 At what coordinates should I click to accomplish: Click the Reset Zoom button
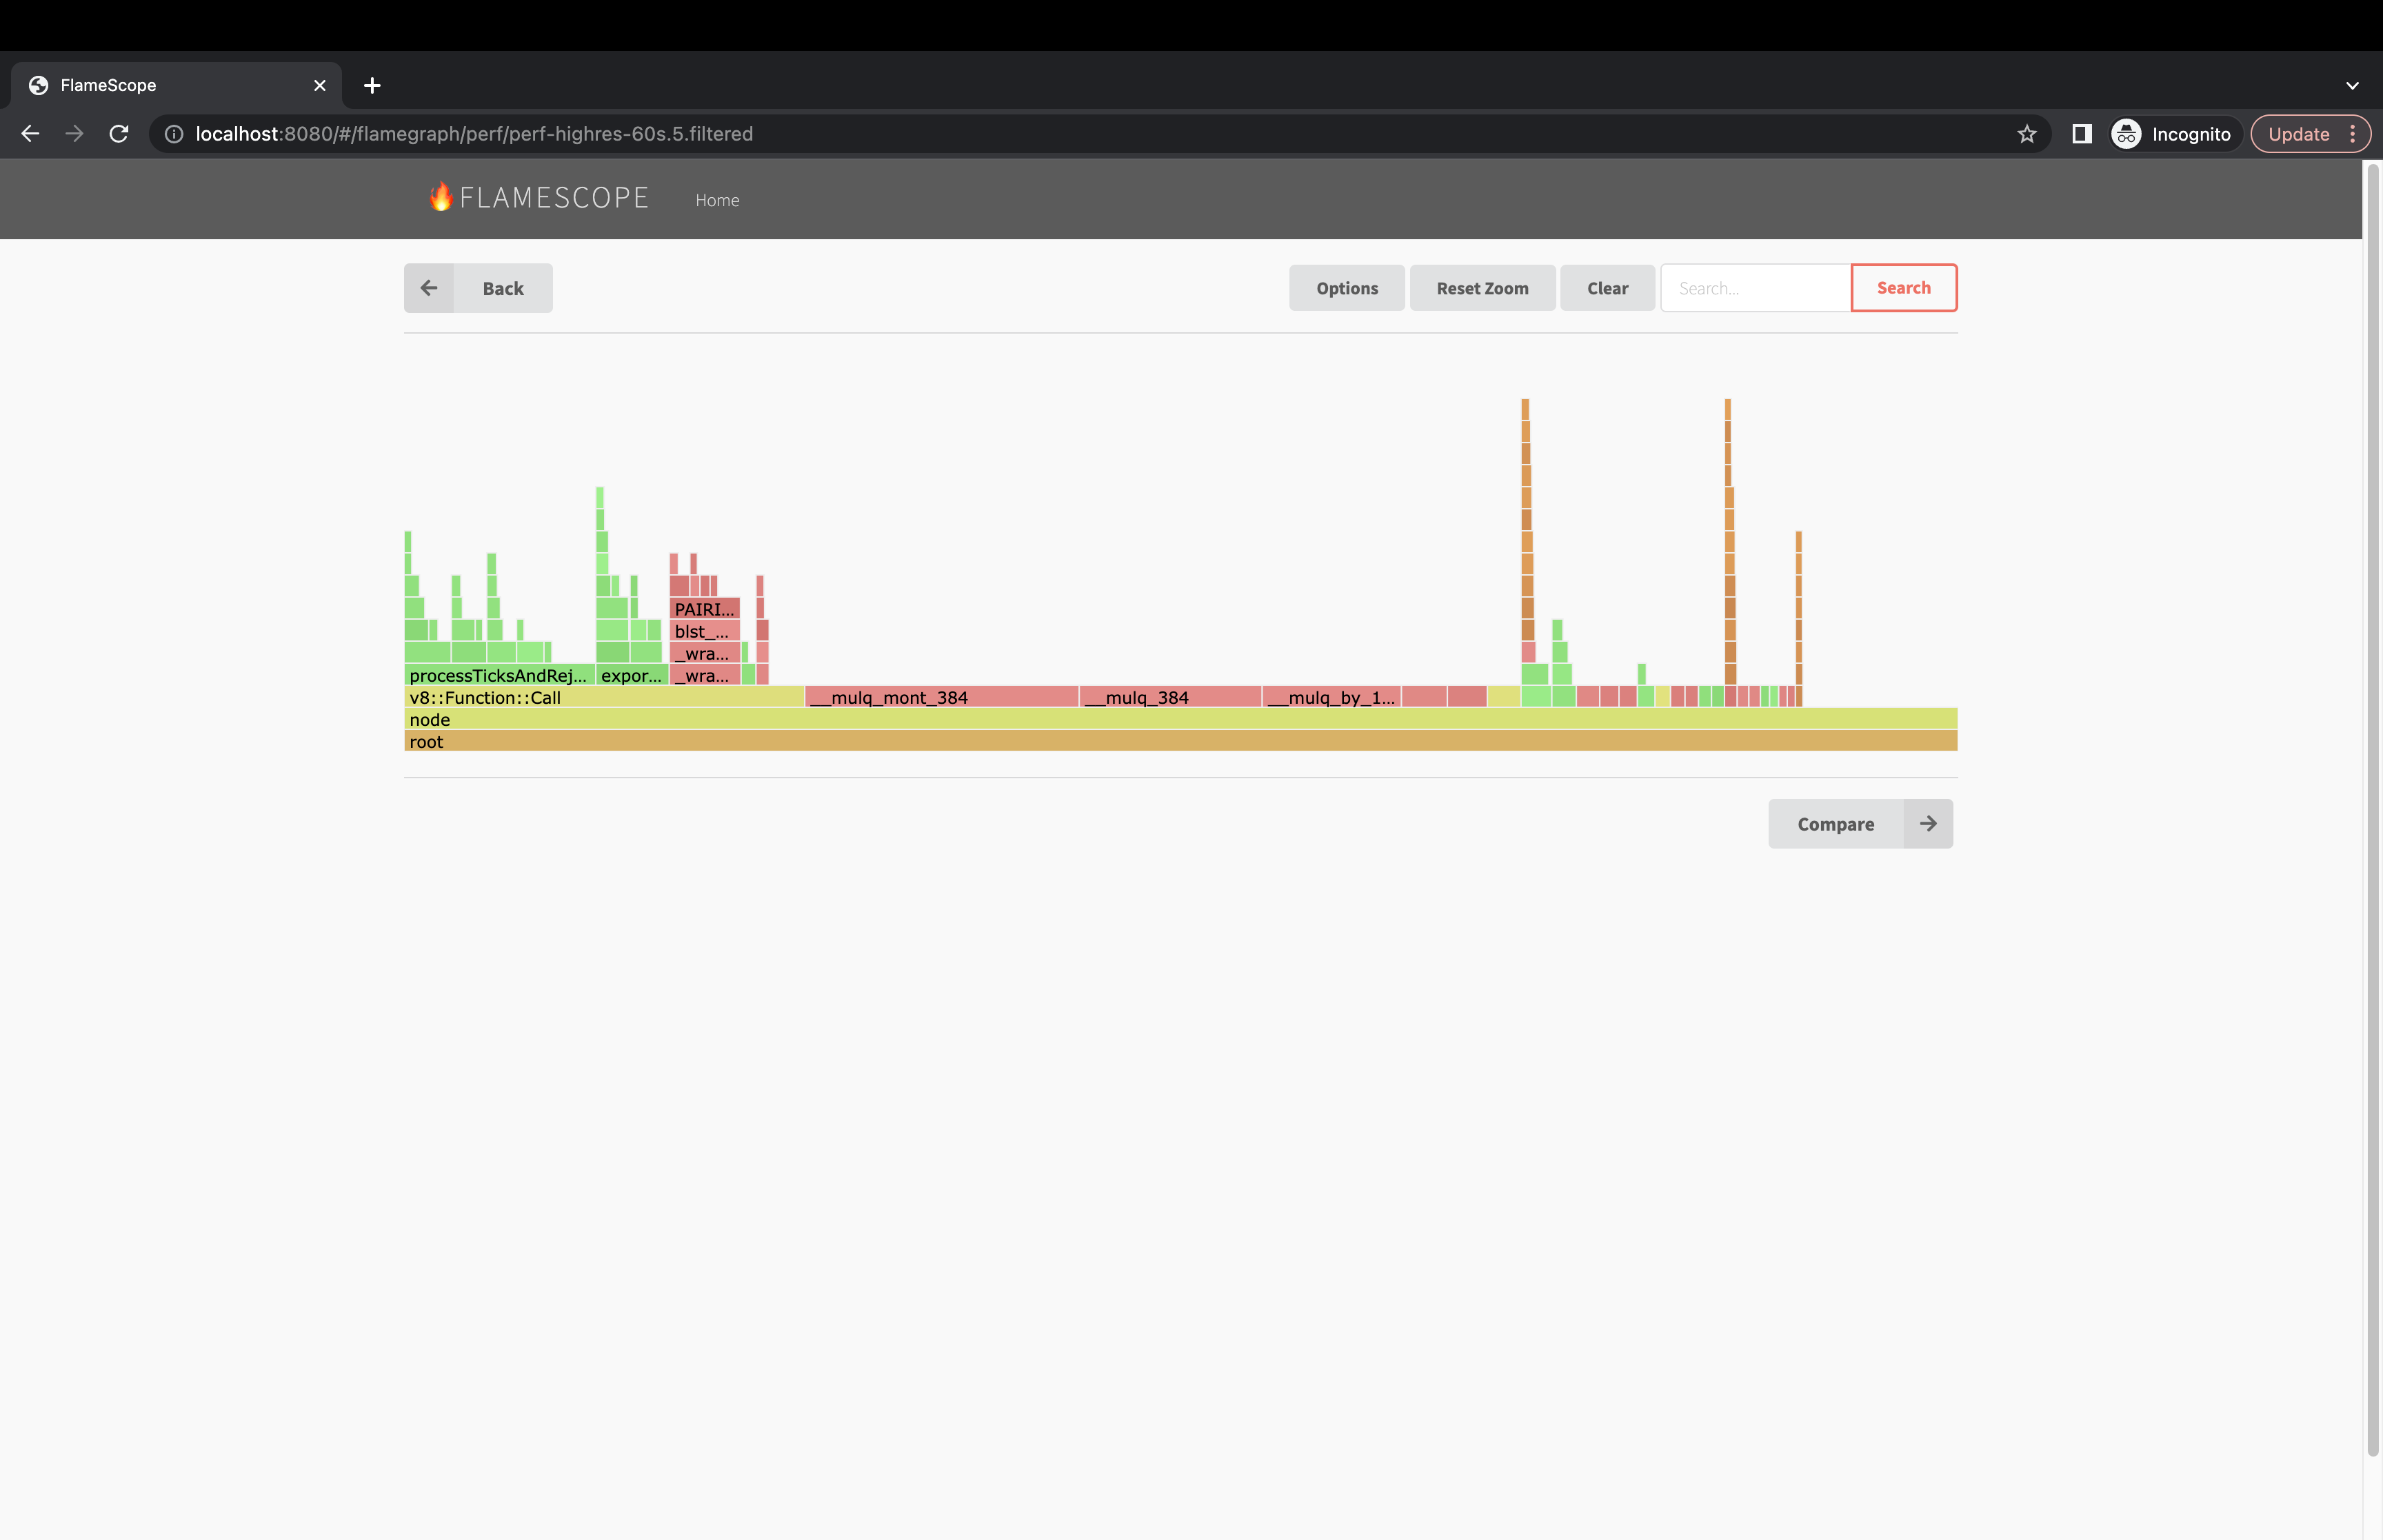[x=1482, y=288]
